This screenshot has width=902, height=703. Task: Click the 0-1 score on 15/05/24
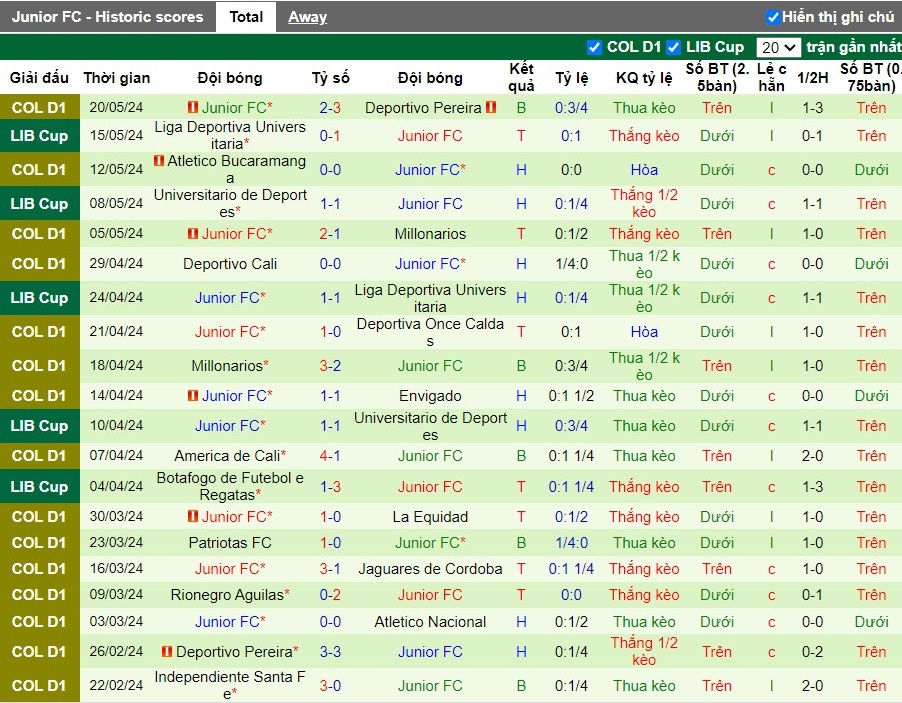pos(330,136)
